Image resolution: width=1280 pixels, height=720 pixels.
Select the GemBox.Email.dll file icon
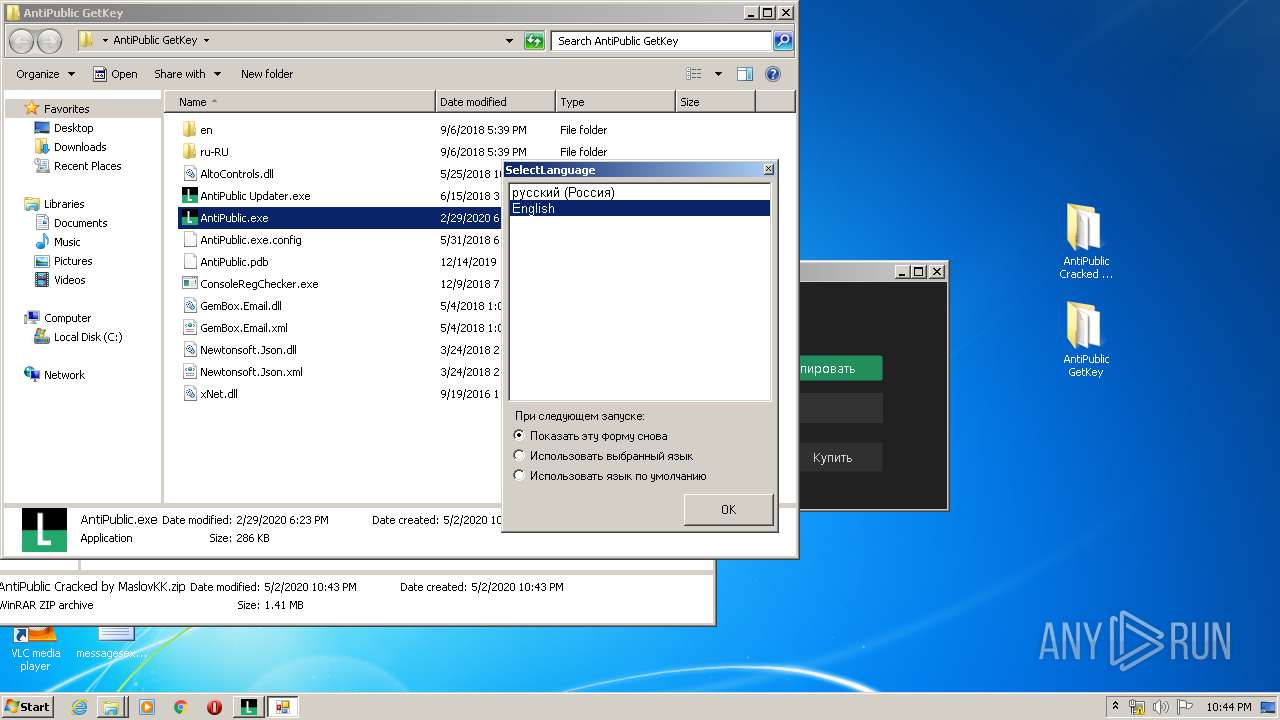pos(190,306)
